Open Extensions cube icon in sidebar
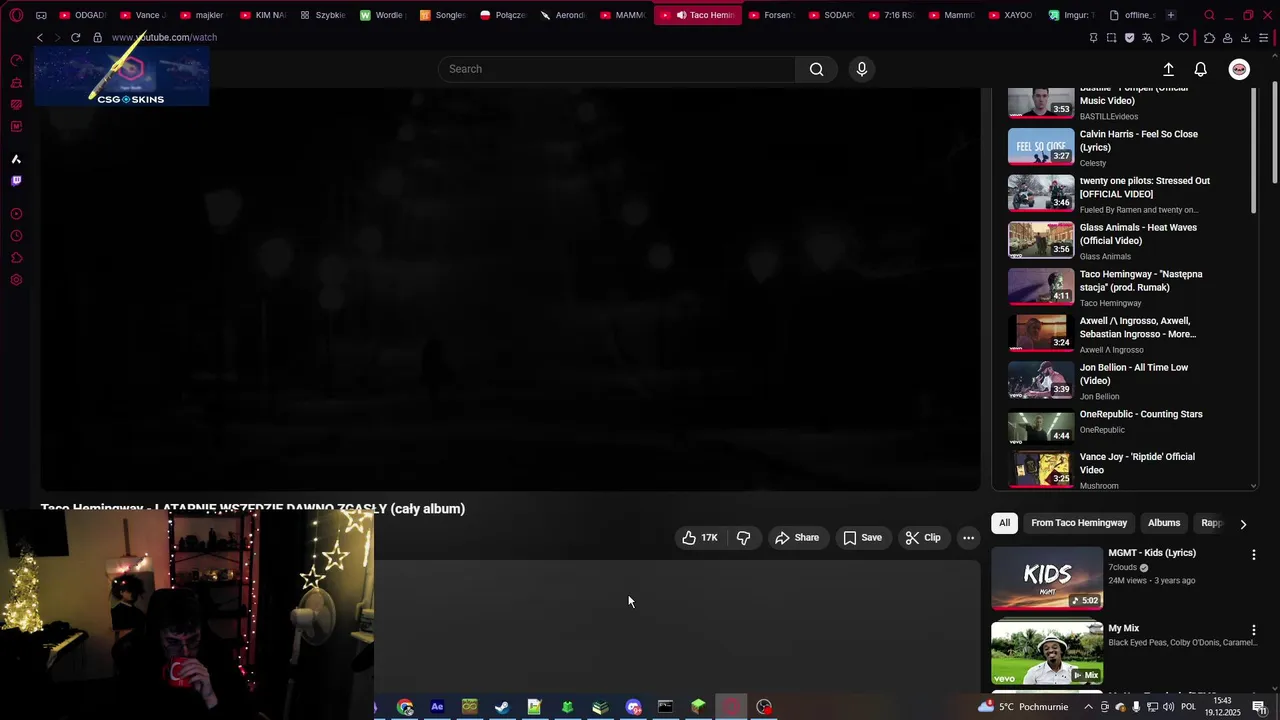This screenshot has width=1280, height=720. pos(16,258)
